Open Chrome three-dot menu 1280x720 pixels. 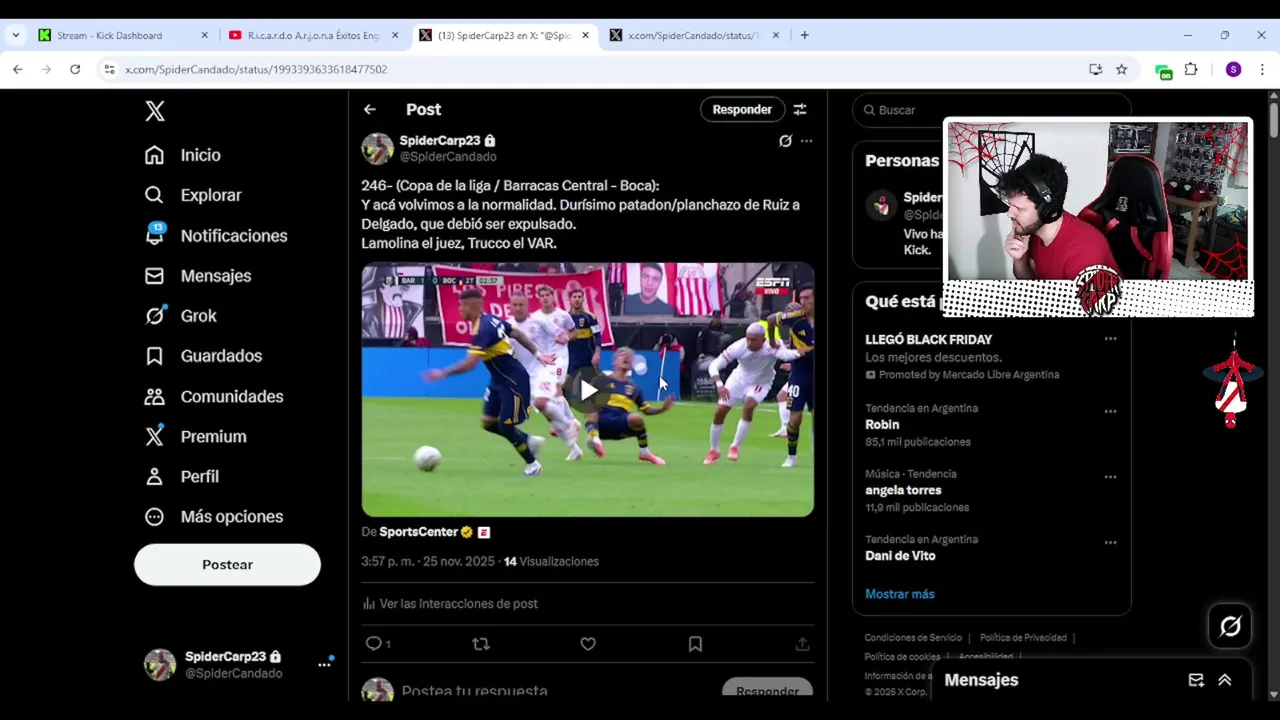click(x=1262, y=69)
